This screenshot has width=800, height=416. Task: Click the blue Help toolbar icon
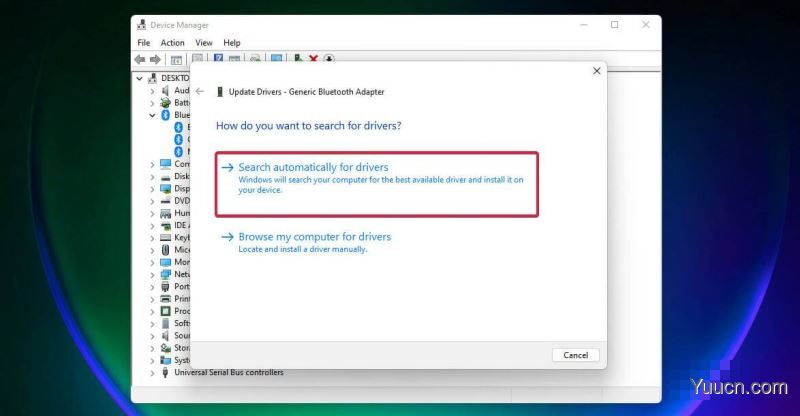(218, 58)
